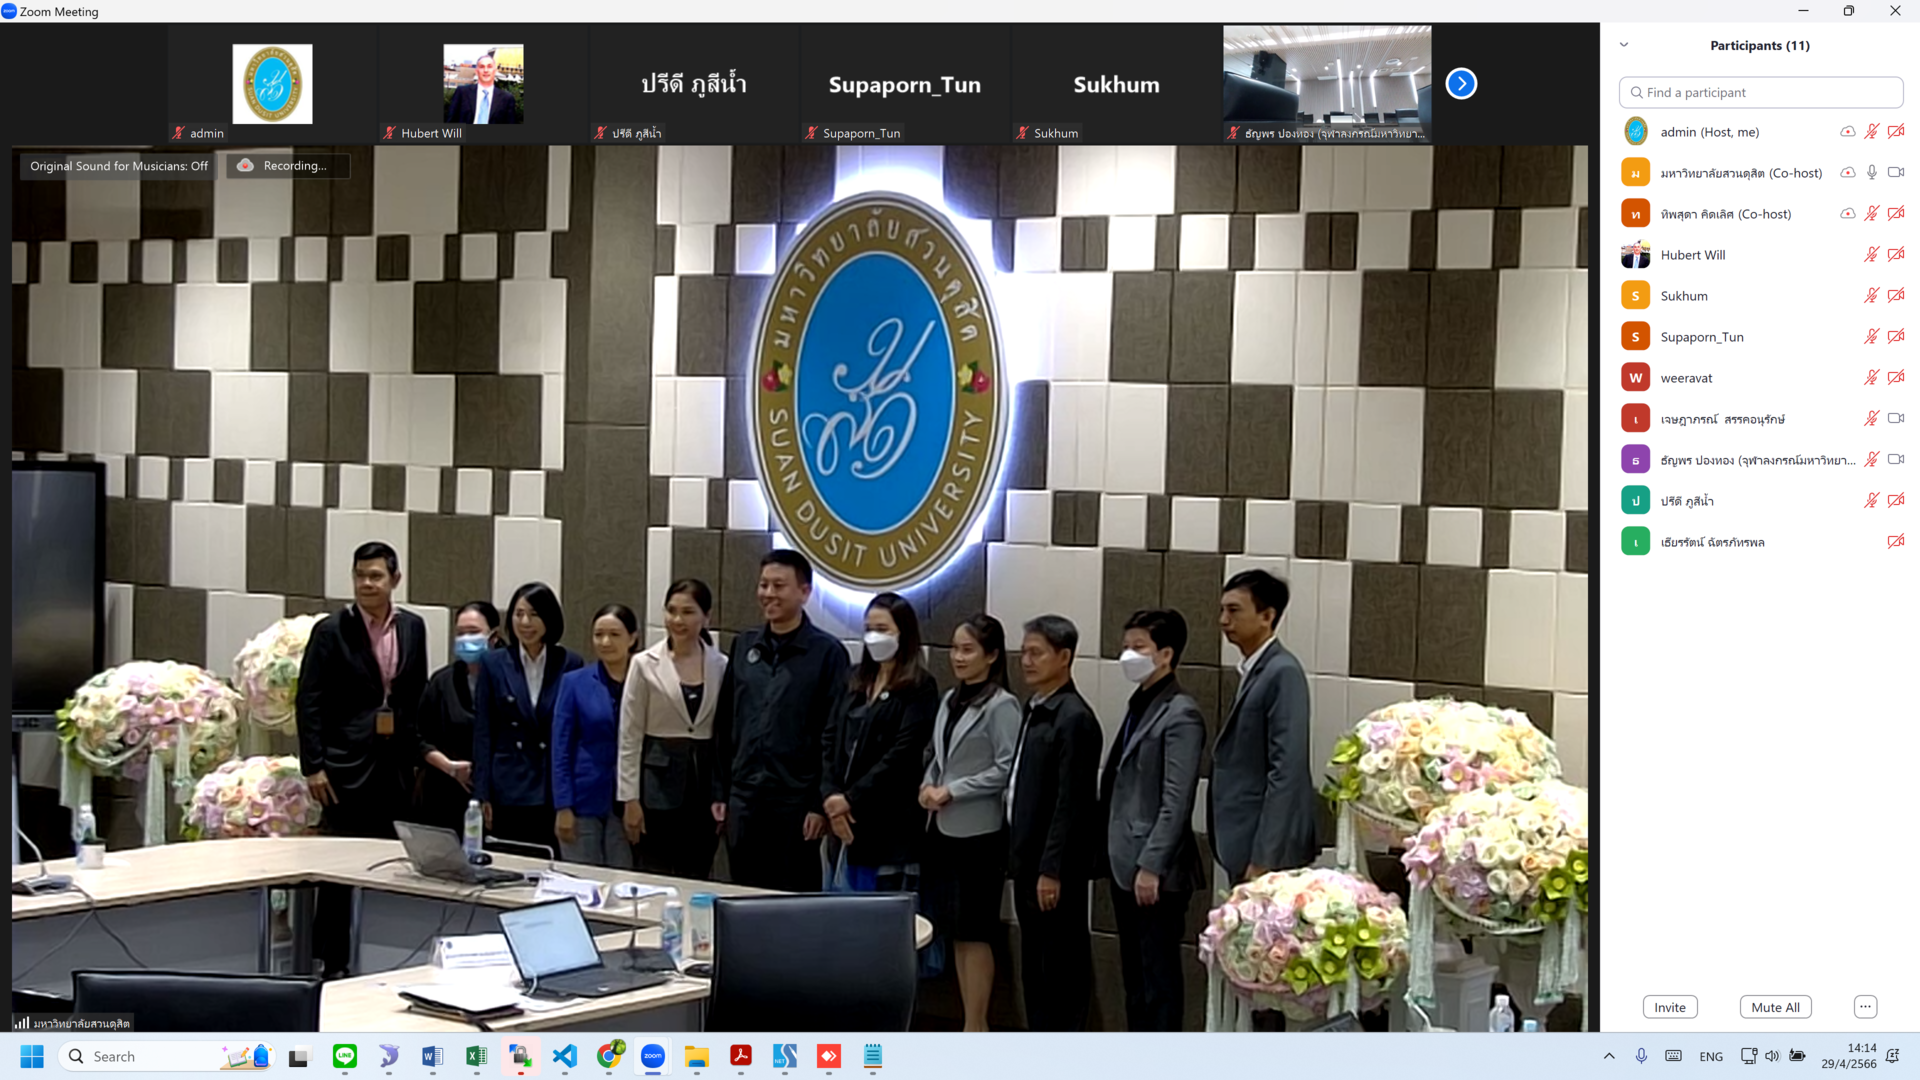The image size is (1920, 1080).
Task: Click the taskbar Search box
Action: 165,1056
